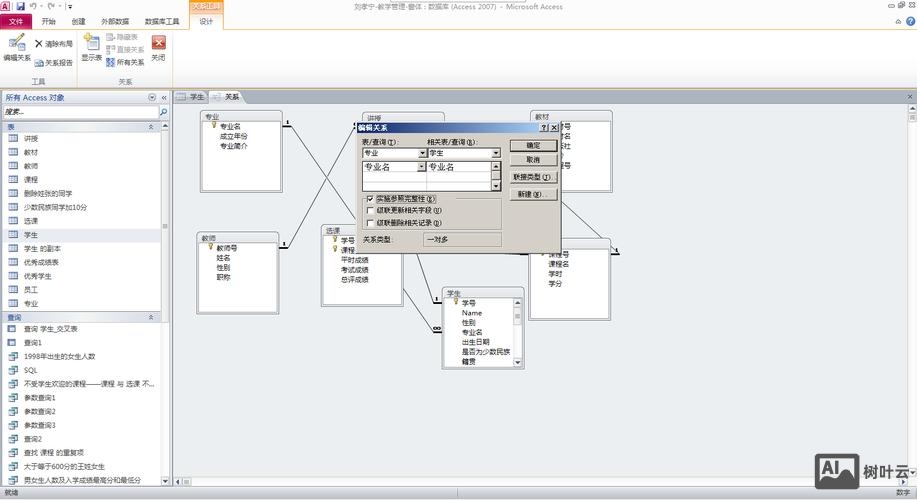Click the red 关闭 (Close) ribbon icon
The image size is (917, 500).
coord(158,47)
